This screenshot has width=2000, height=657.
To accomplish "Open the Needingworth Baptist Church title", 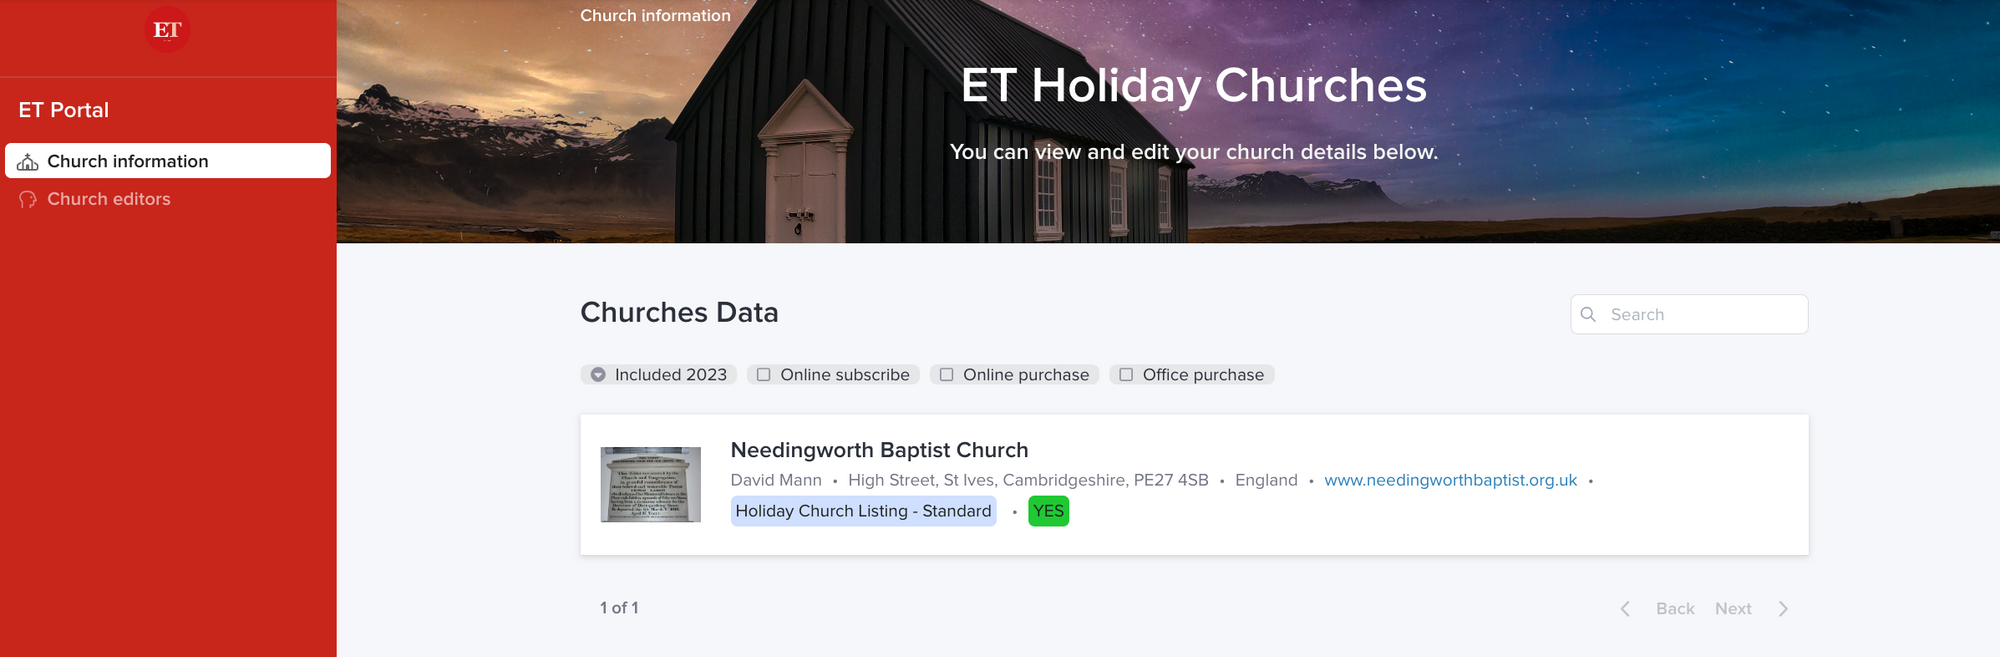I will pos(879,450).
